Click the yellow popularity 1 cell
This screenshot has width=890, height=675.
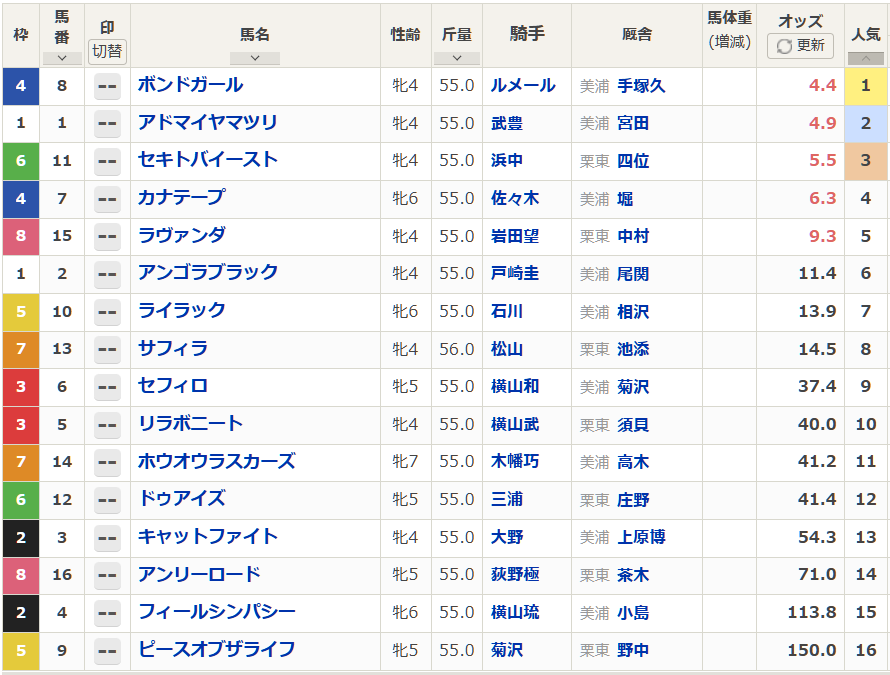tap(866, 86)
